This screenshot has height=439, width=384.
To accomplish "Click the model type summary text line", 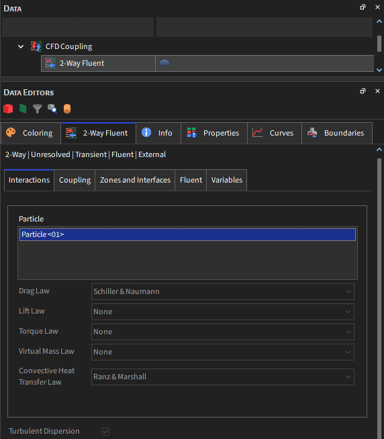I will 85,155.
